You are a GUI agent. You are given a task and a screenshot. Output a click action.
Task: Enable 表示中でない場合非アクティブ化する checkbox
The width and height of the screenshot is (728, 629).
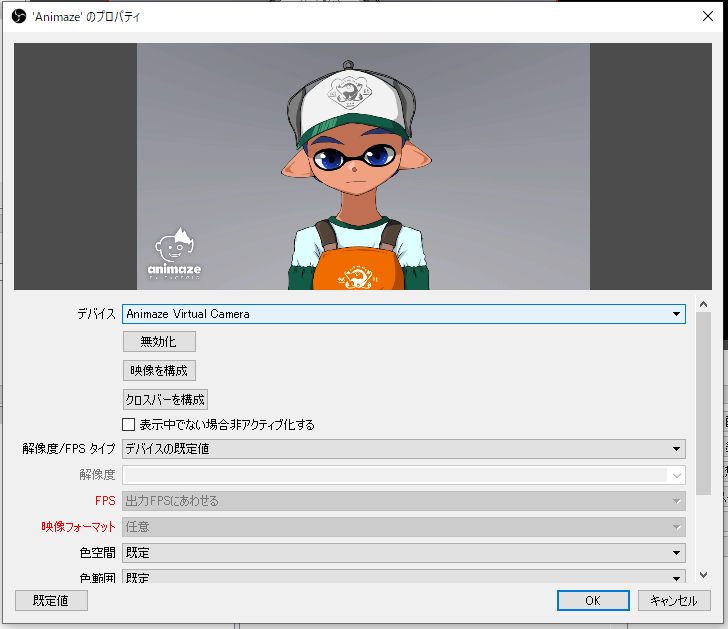[x=129, y=425]
